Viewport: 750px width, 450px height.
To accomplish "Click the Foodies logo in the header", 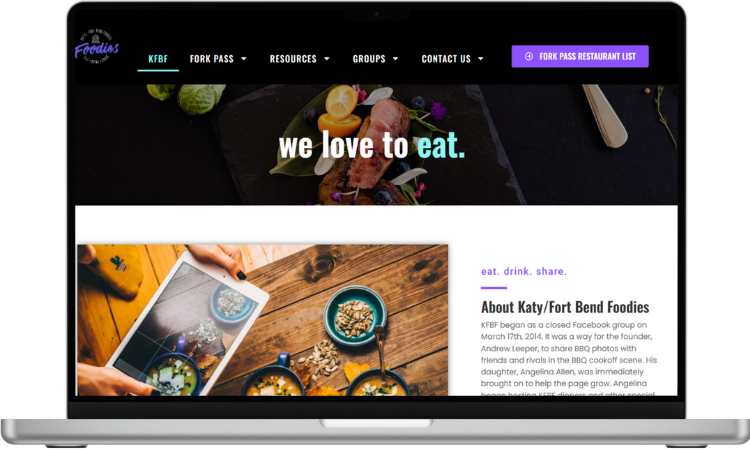I will click(97, 47).
